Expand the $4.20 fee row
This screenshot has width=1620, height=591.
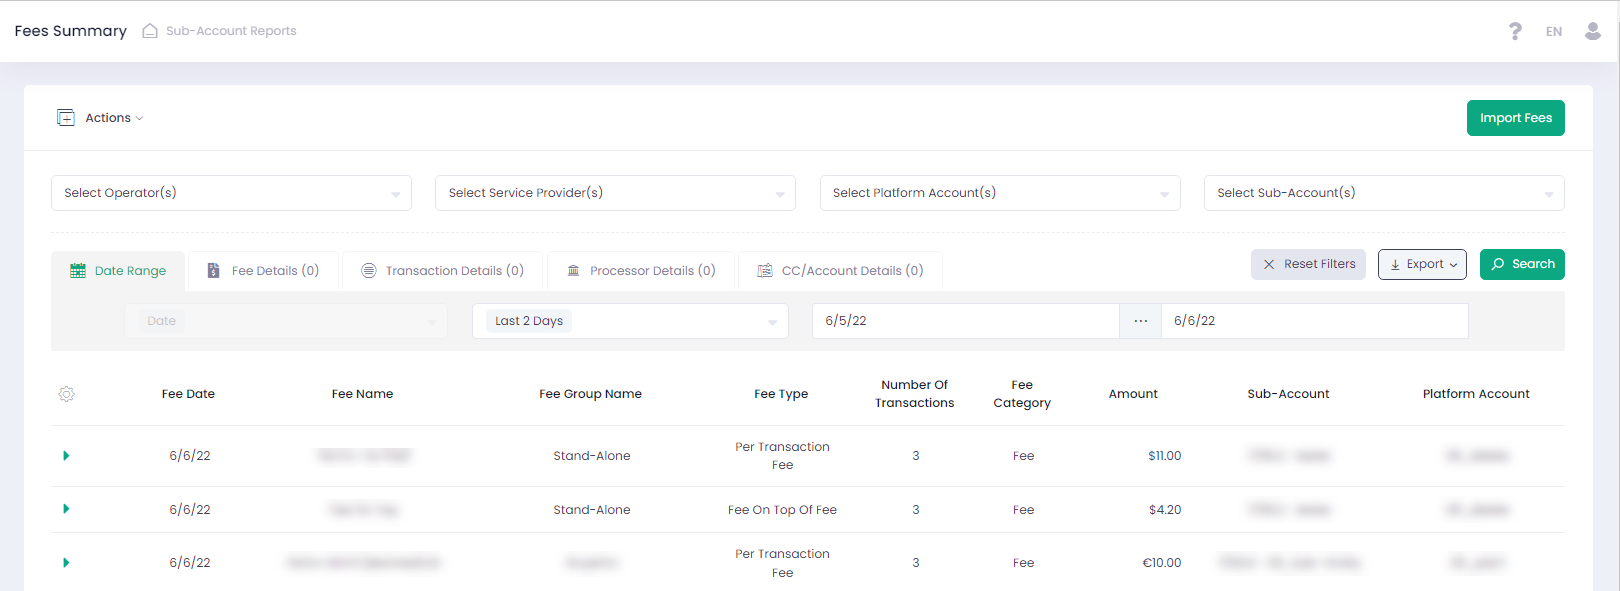[x=66, y=509]
